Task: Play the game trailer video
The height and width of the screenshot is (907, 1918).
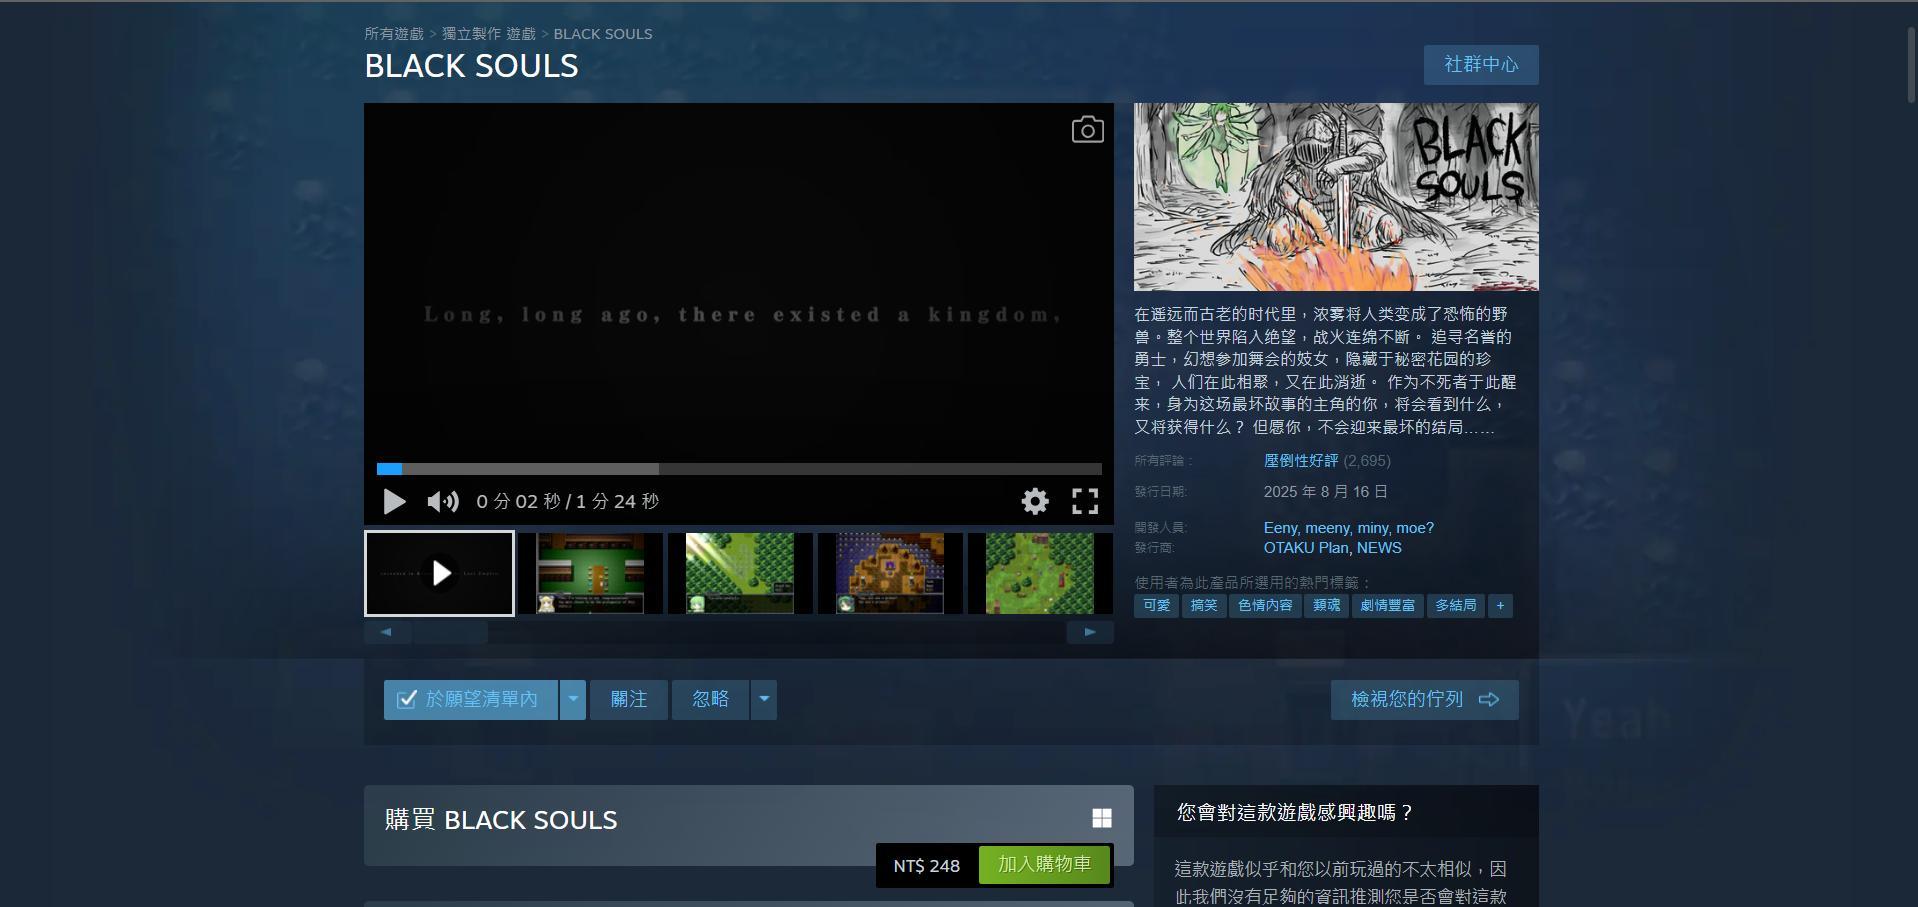Action: (394, 501)
